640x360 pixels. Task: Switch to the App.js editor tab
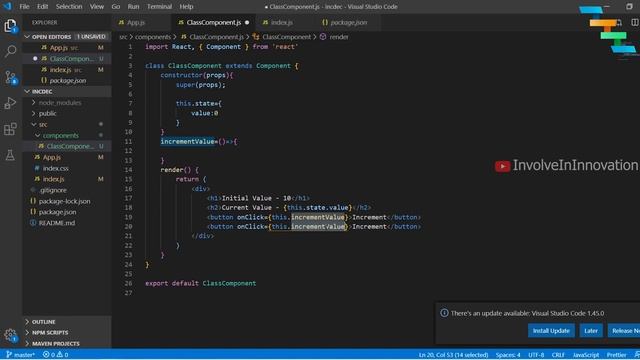(141, 22)
